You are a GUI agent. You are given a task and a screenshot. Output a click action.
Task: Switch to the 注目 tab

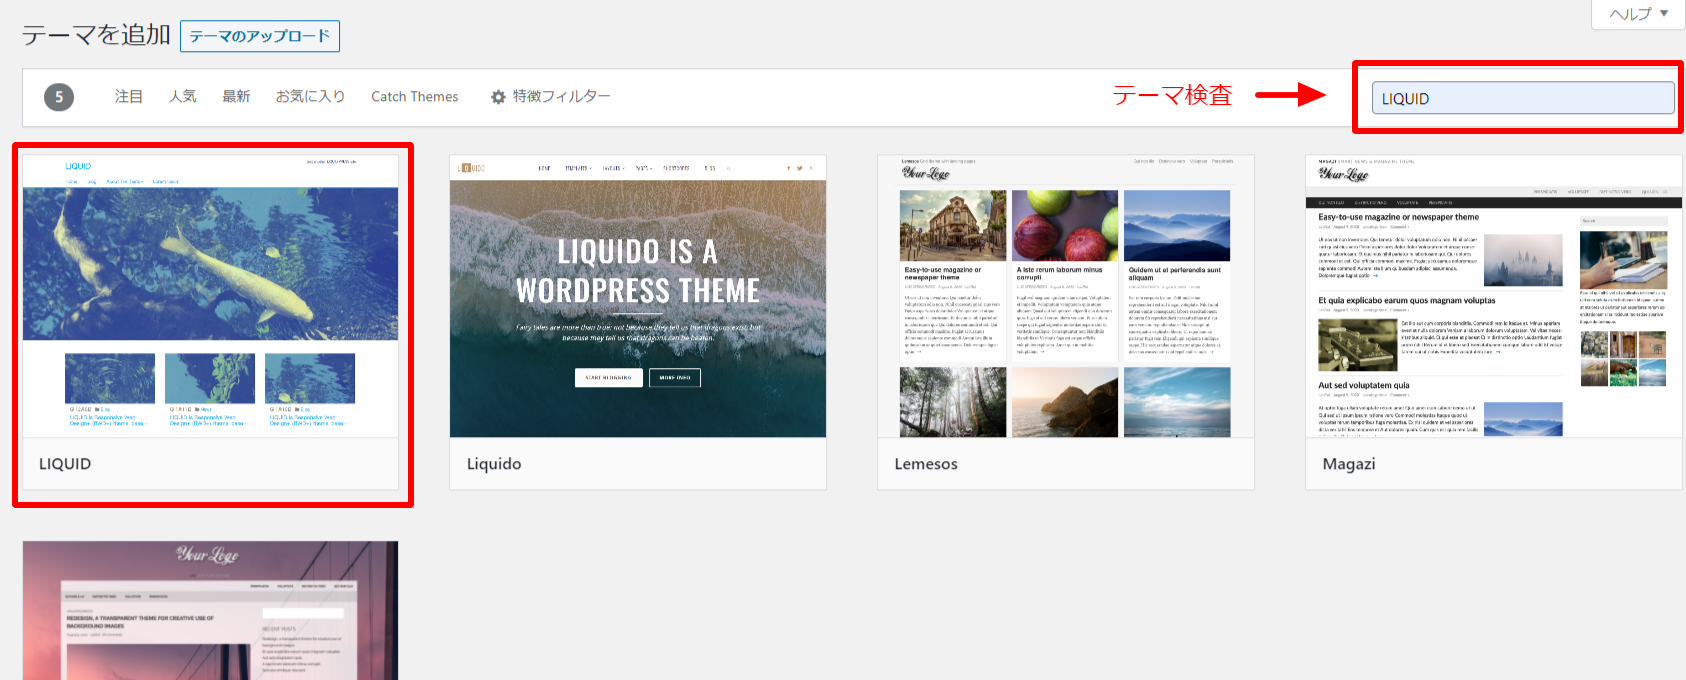pos(128,97)
